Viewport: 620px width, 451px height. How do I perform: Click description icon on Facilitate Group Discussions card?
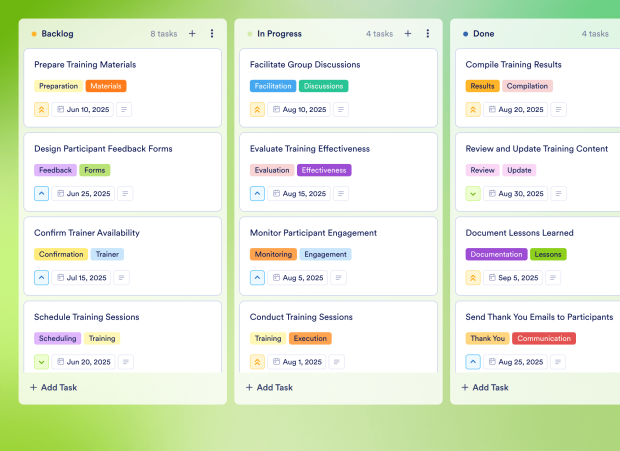click(341, 109)
